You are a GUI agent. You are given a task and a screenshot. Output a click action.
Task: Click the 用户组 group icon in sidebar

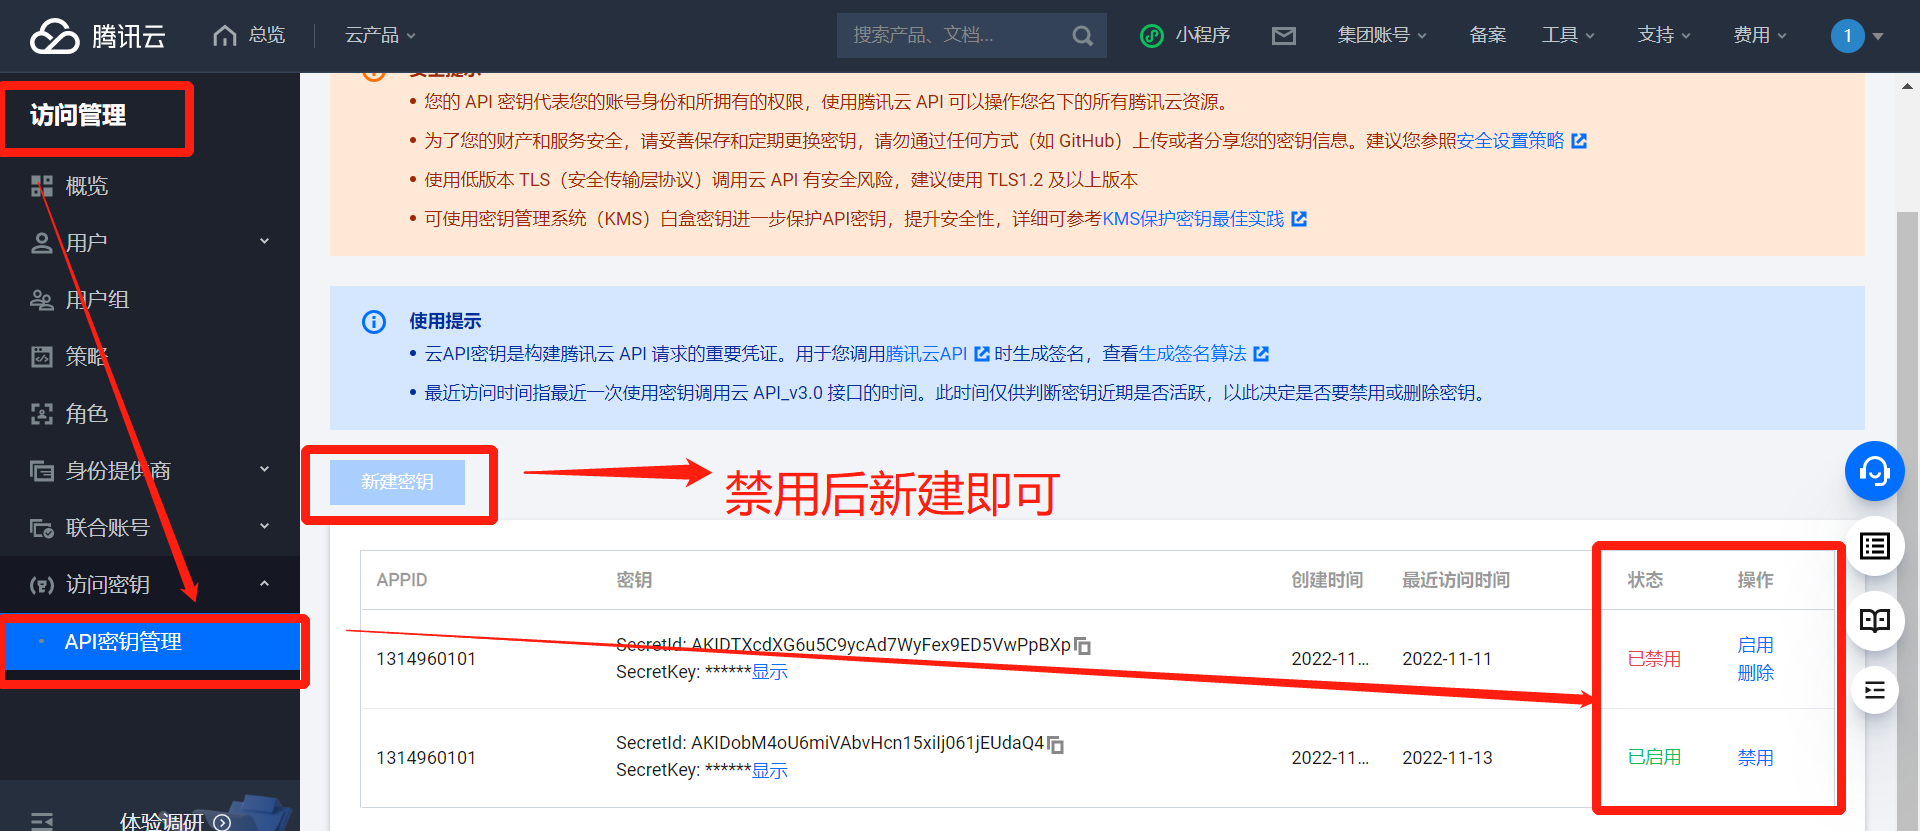pyautogui.click(x=42, y=300)
